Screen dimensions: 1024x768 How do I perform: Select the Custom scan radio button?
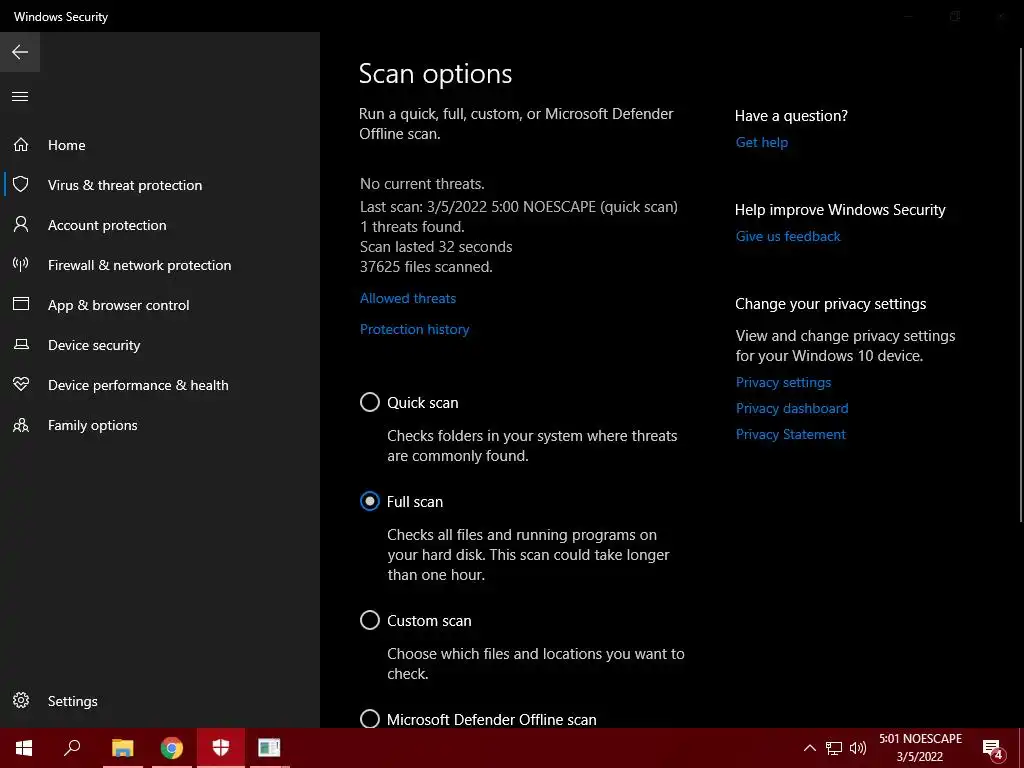click(x=370, y=620)
